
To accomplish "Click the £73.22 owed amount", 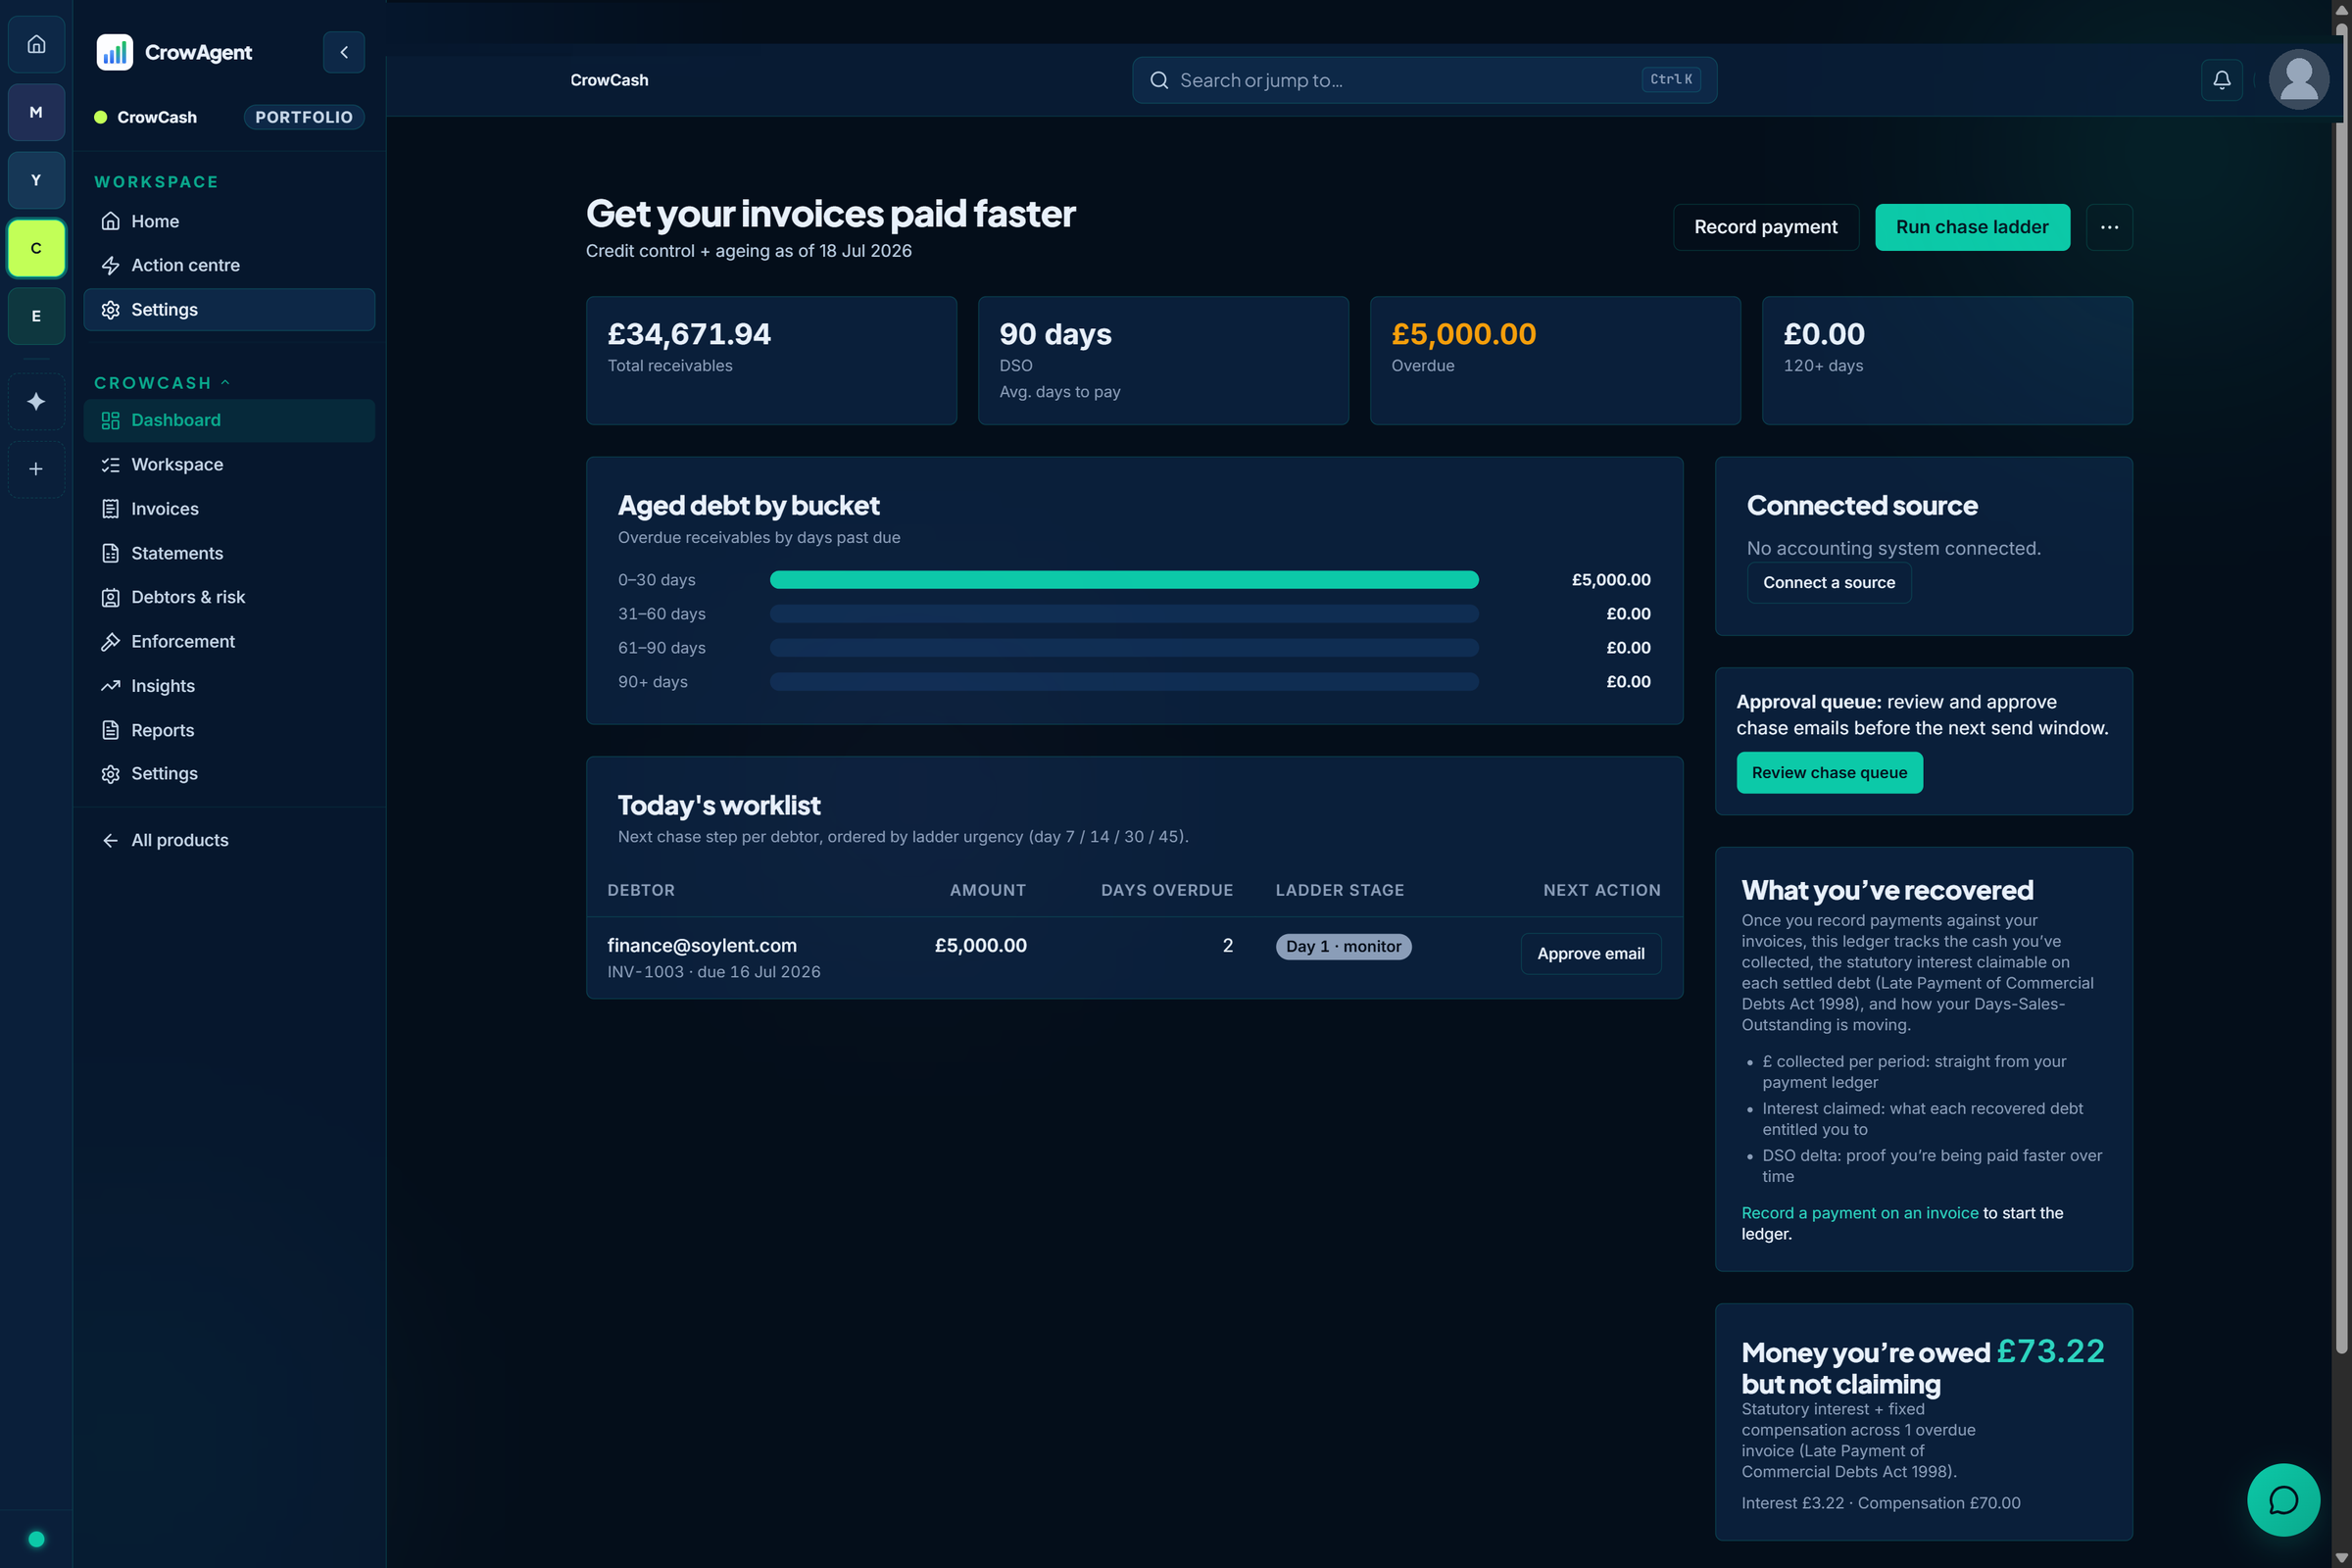I will (x=2050, y=1352).
